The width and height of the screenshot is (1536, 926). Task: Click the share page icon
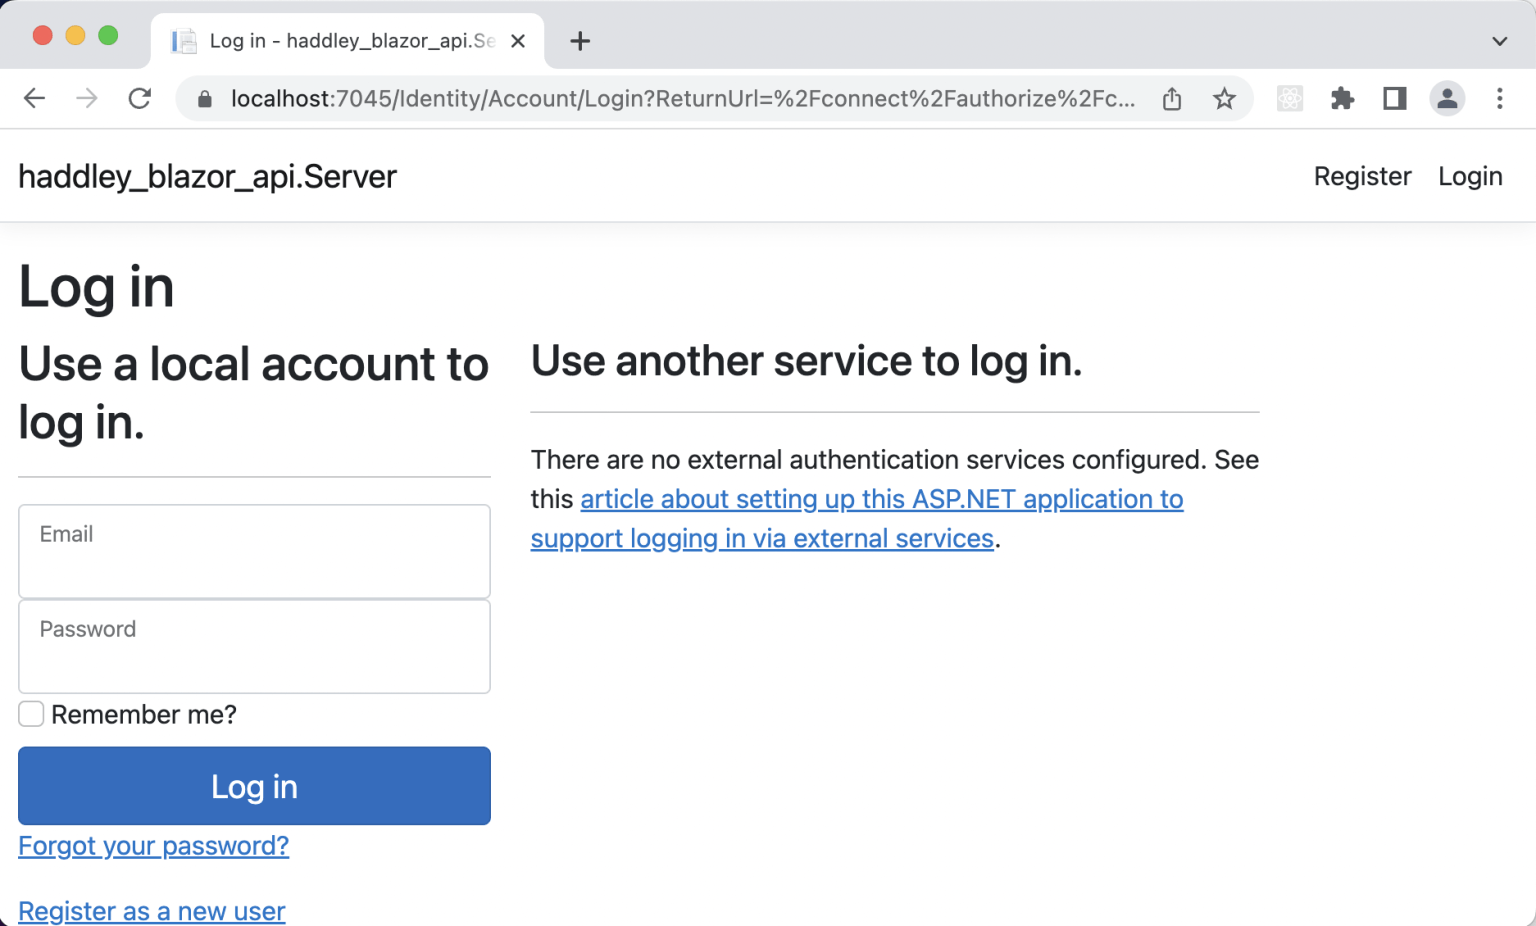[1172, 98]
